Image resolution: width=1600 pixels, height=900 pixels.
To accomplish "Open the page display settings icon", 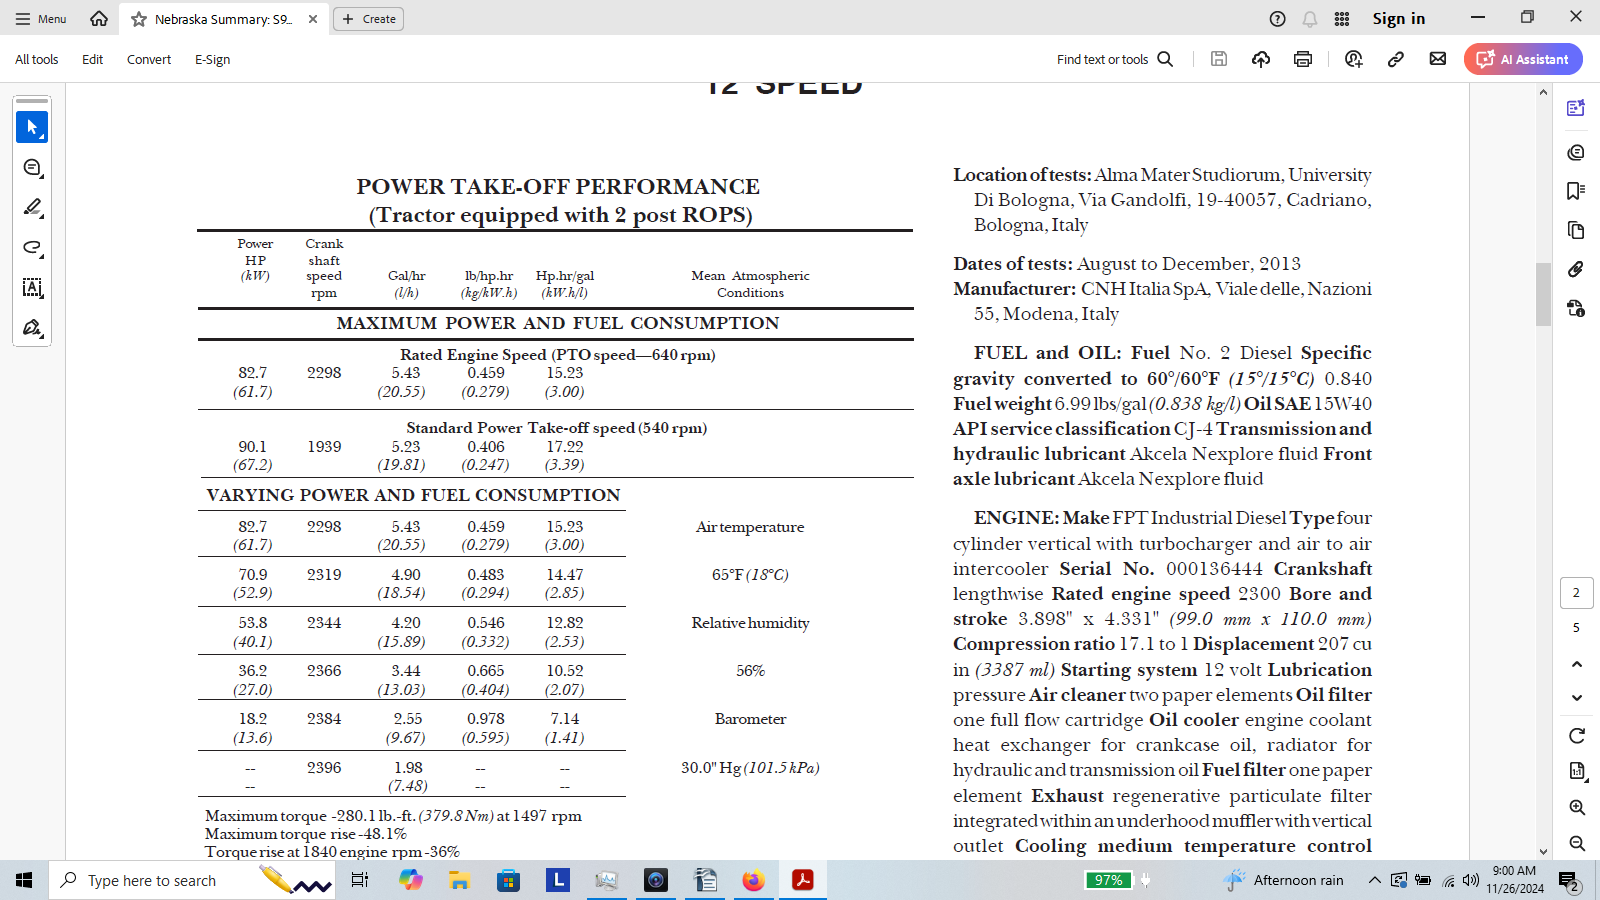I will coord(1577,771).
